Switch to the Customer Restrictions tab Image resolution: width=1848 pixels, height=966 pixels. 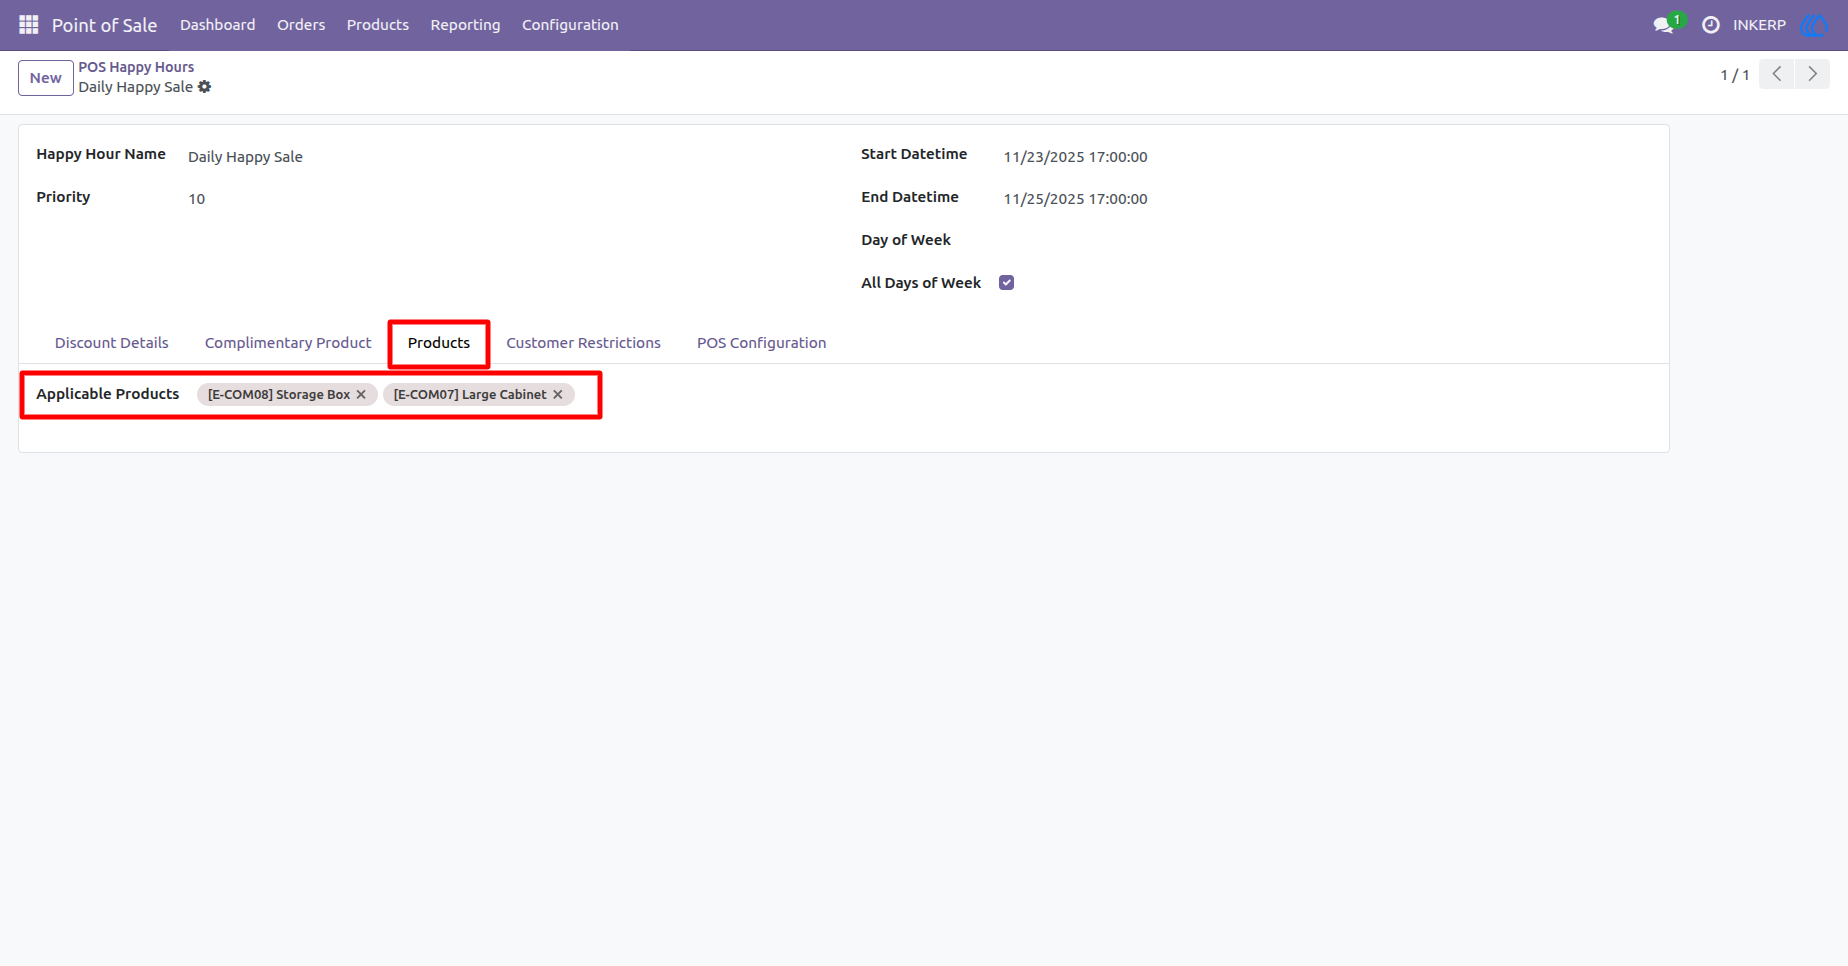coord(583,343)
